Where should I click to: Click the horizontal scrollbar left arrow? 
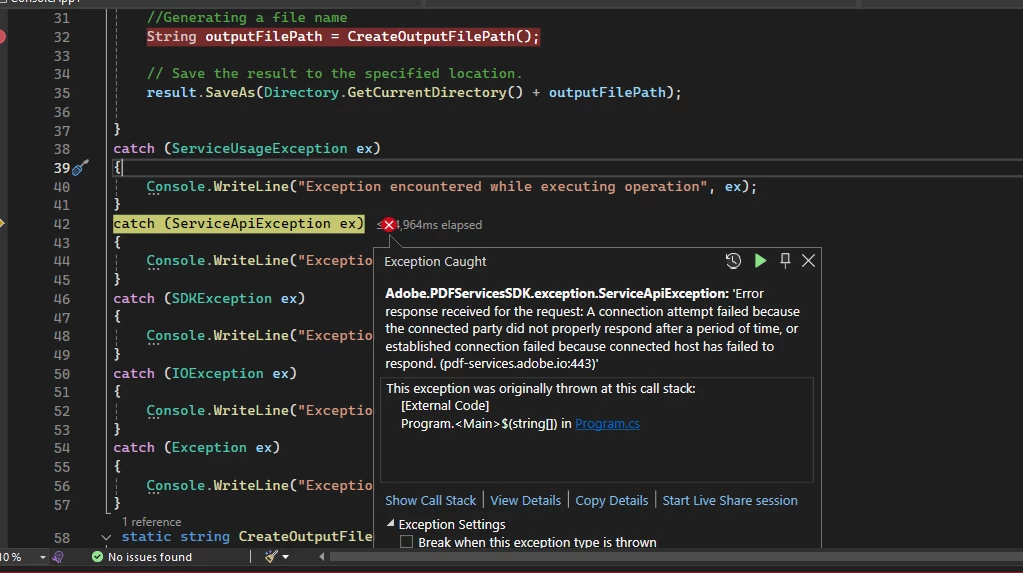[x=321, y=557]
